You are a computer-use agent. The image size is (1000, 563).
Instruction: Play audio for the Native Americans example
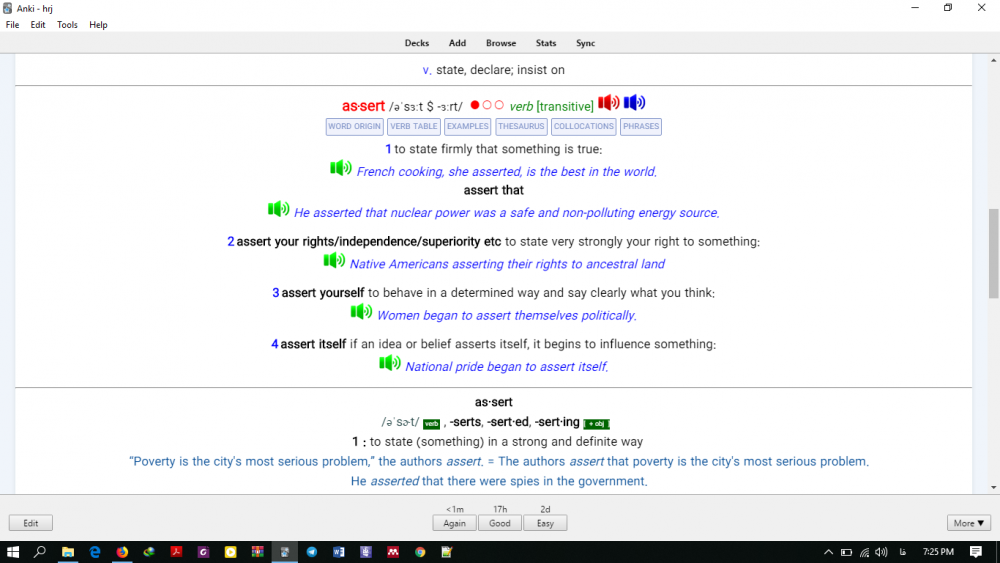coord(334,261)
